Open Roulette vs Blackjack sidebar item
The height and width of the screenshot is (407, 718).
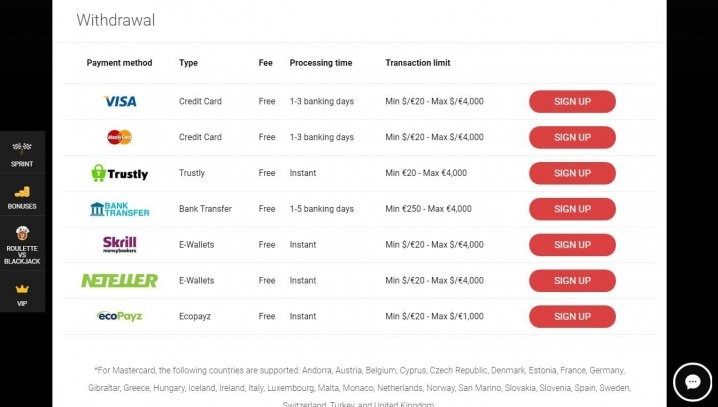tap(22, 246)
